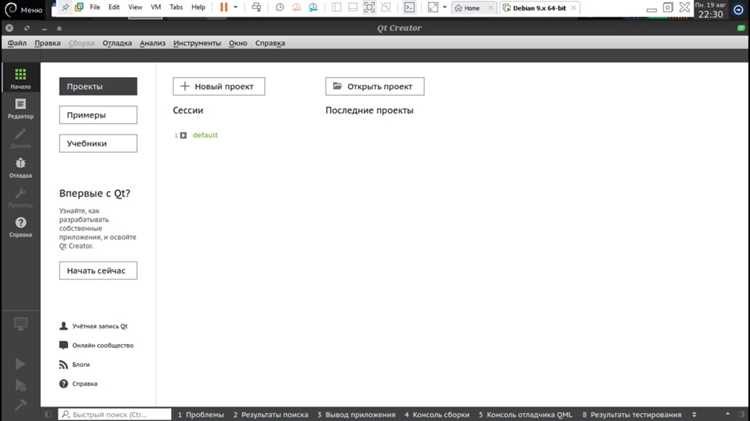Viewport: 750px width, 421px height.
Task: Click the Новый проект button
Action: pyautogui.click(x=219, y=87)
